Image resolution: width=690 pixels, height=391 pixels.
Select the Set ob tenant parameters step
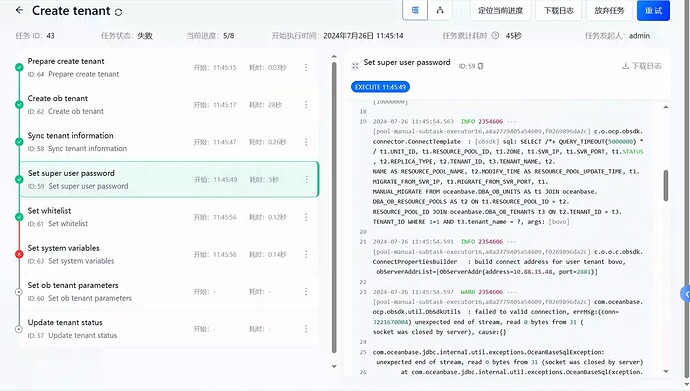click(x=169, y=292)
